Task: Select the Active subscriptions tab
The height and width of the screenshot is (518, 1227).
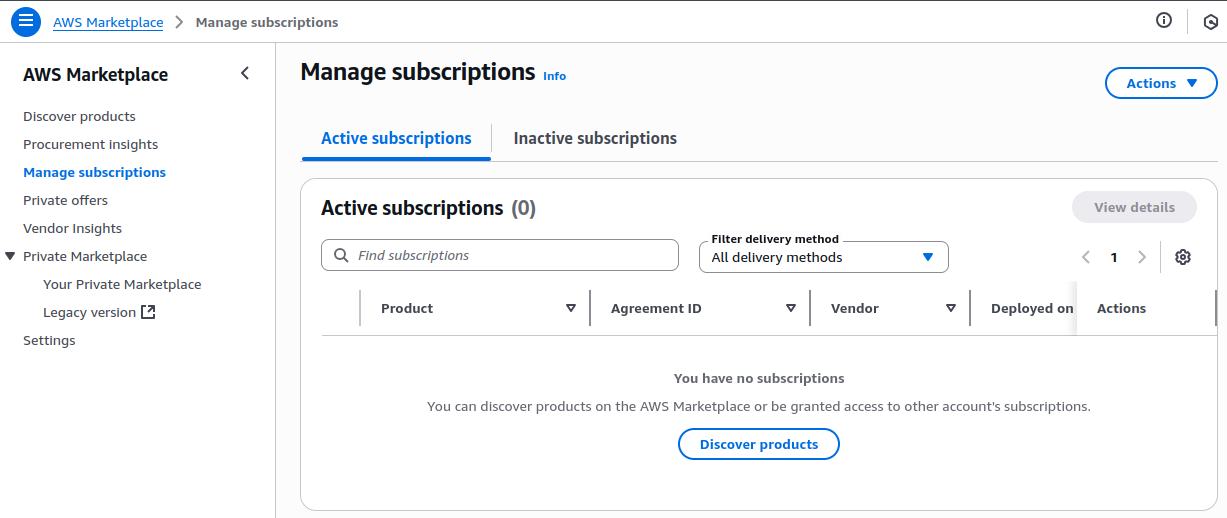Action: [396, 139]
